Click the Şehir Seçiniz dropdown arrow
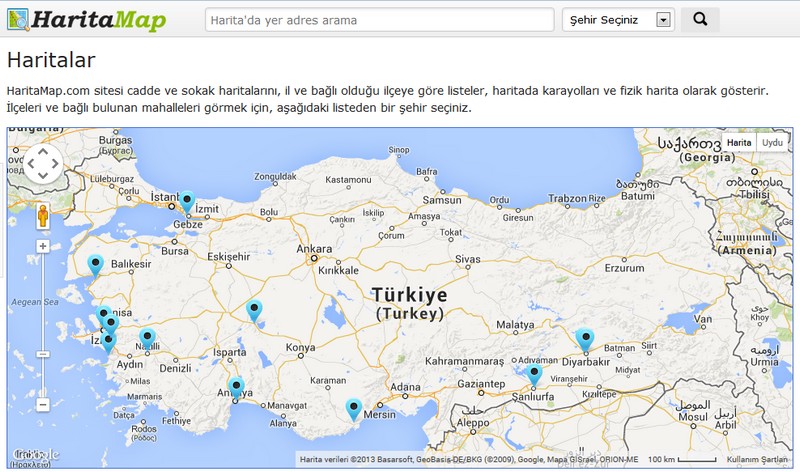The image size is (800, 472). (x=663, y=20)
